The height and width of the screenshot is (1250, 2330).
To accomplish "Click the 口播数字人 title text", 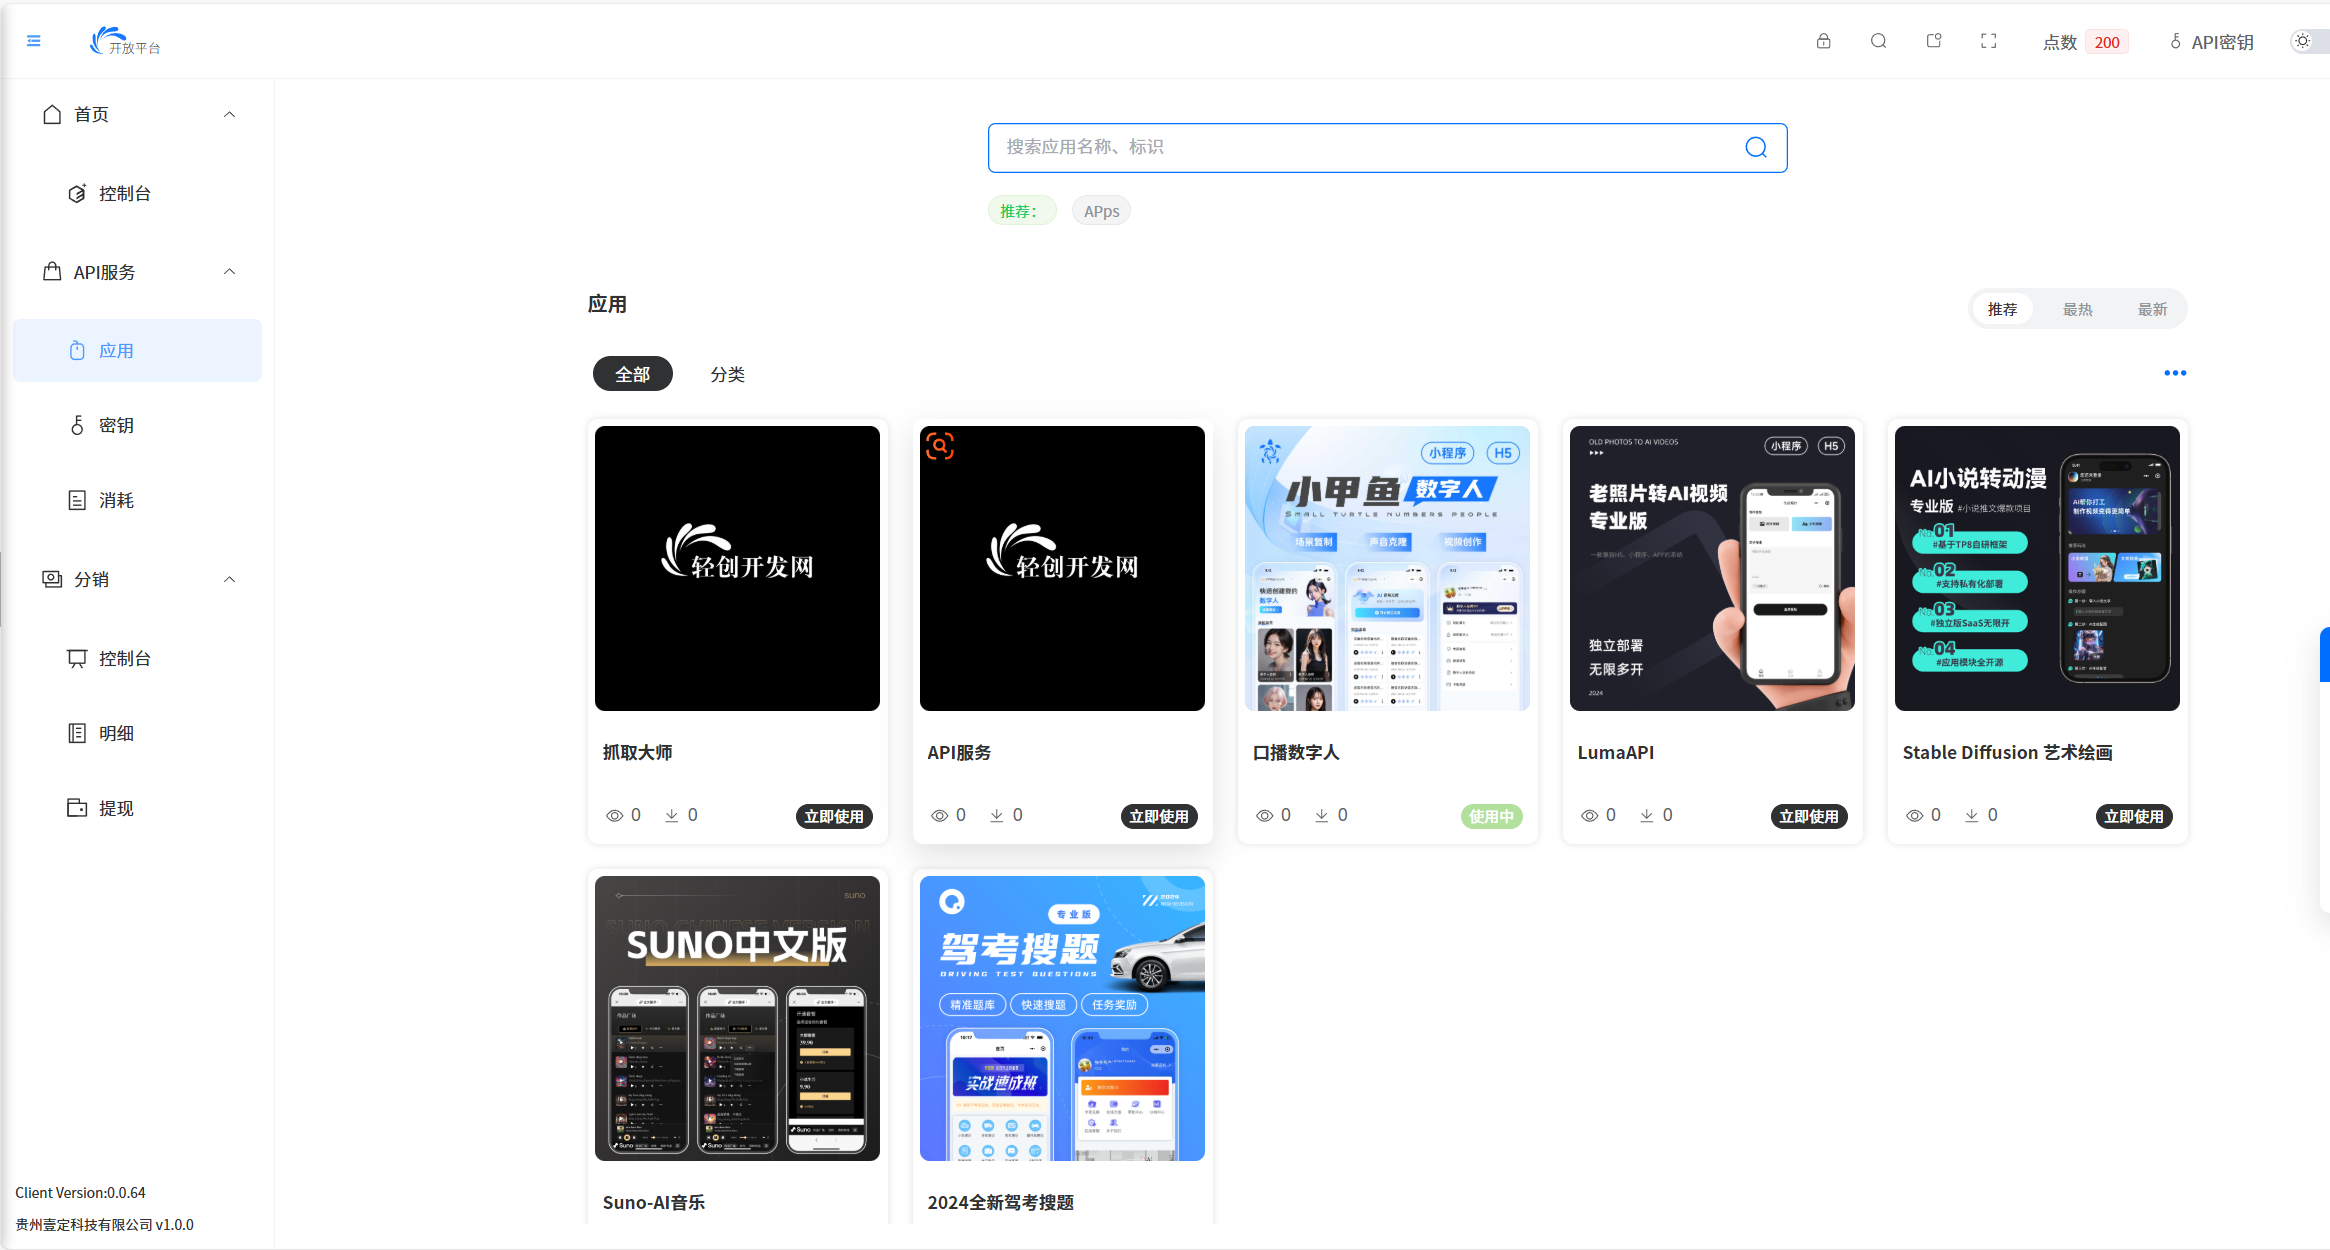I will 1296,752.
